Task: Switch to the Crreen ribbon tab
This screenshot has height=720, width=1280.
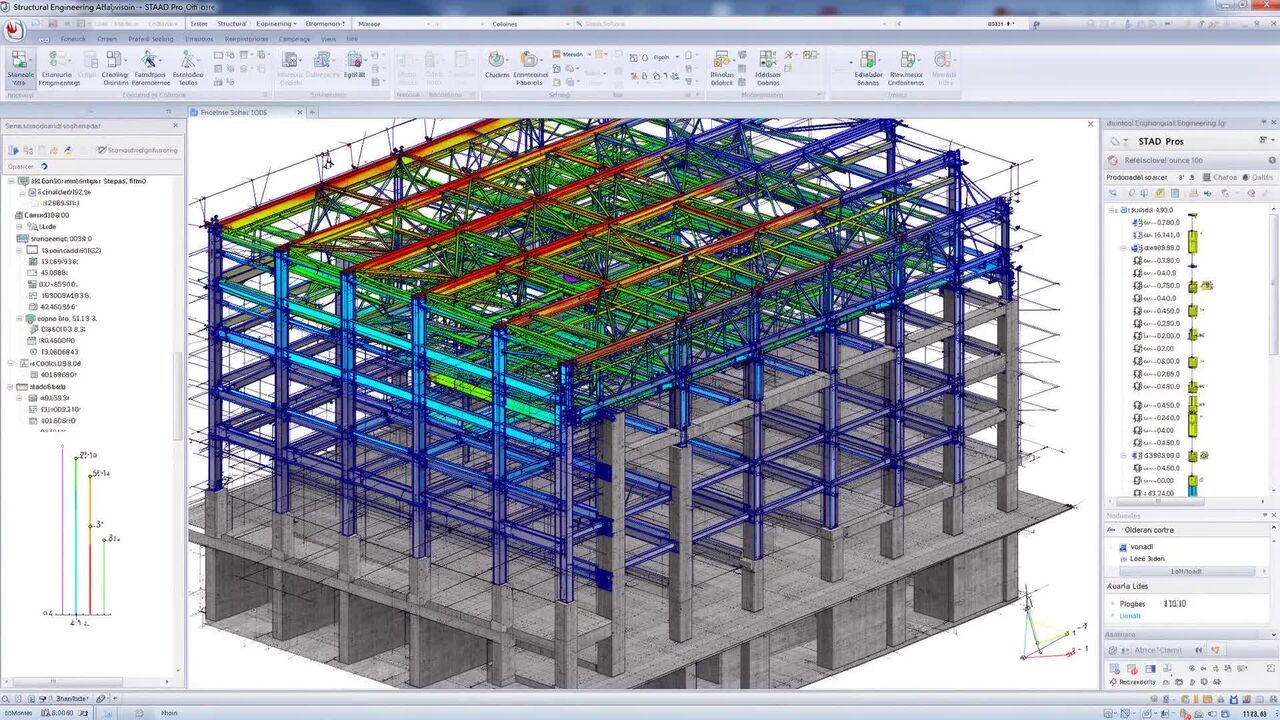Action: (x=107, y=39)
